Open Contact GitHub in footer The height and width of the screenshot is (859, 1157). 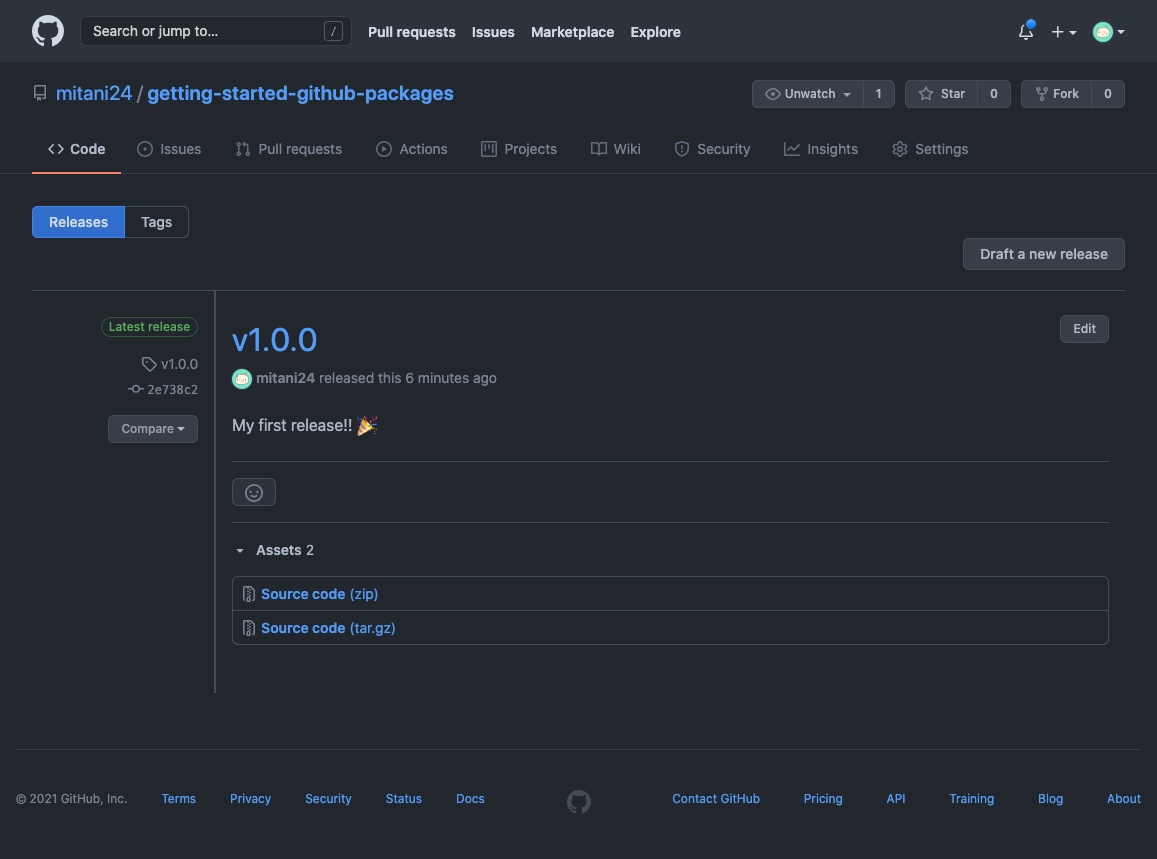[x=716, y=798]
